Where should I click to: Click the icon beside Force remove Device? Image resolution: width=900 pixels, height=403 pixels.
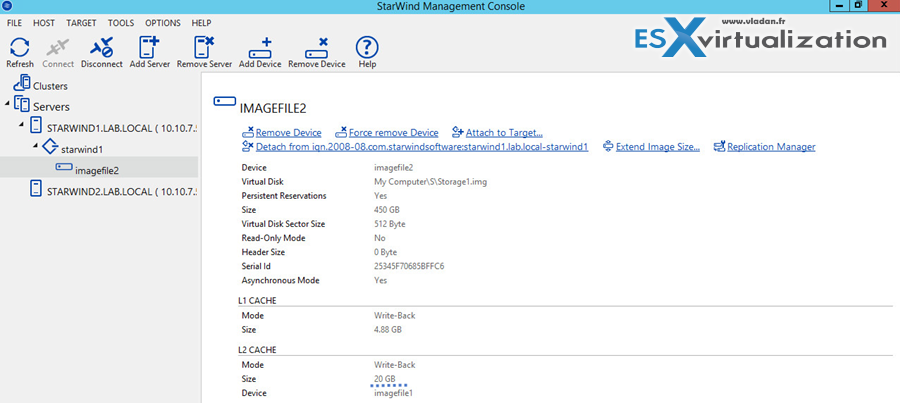tap(341, 132)
